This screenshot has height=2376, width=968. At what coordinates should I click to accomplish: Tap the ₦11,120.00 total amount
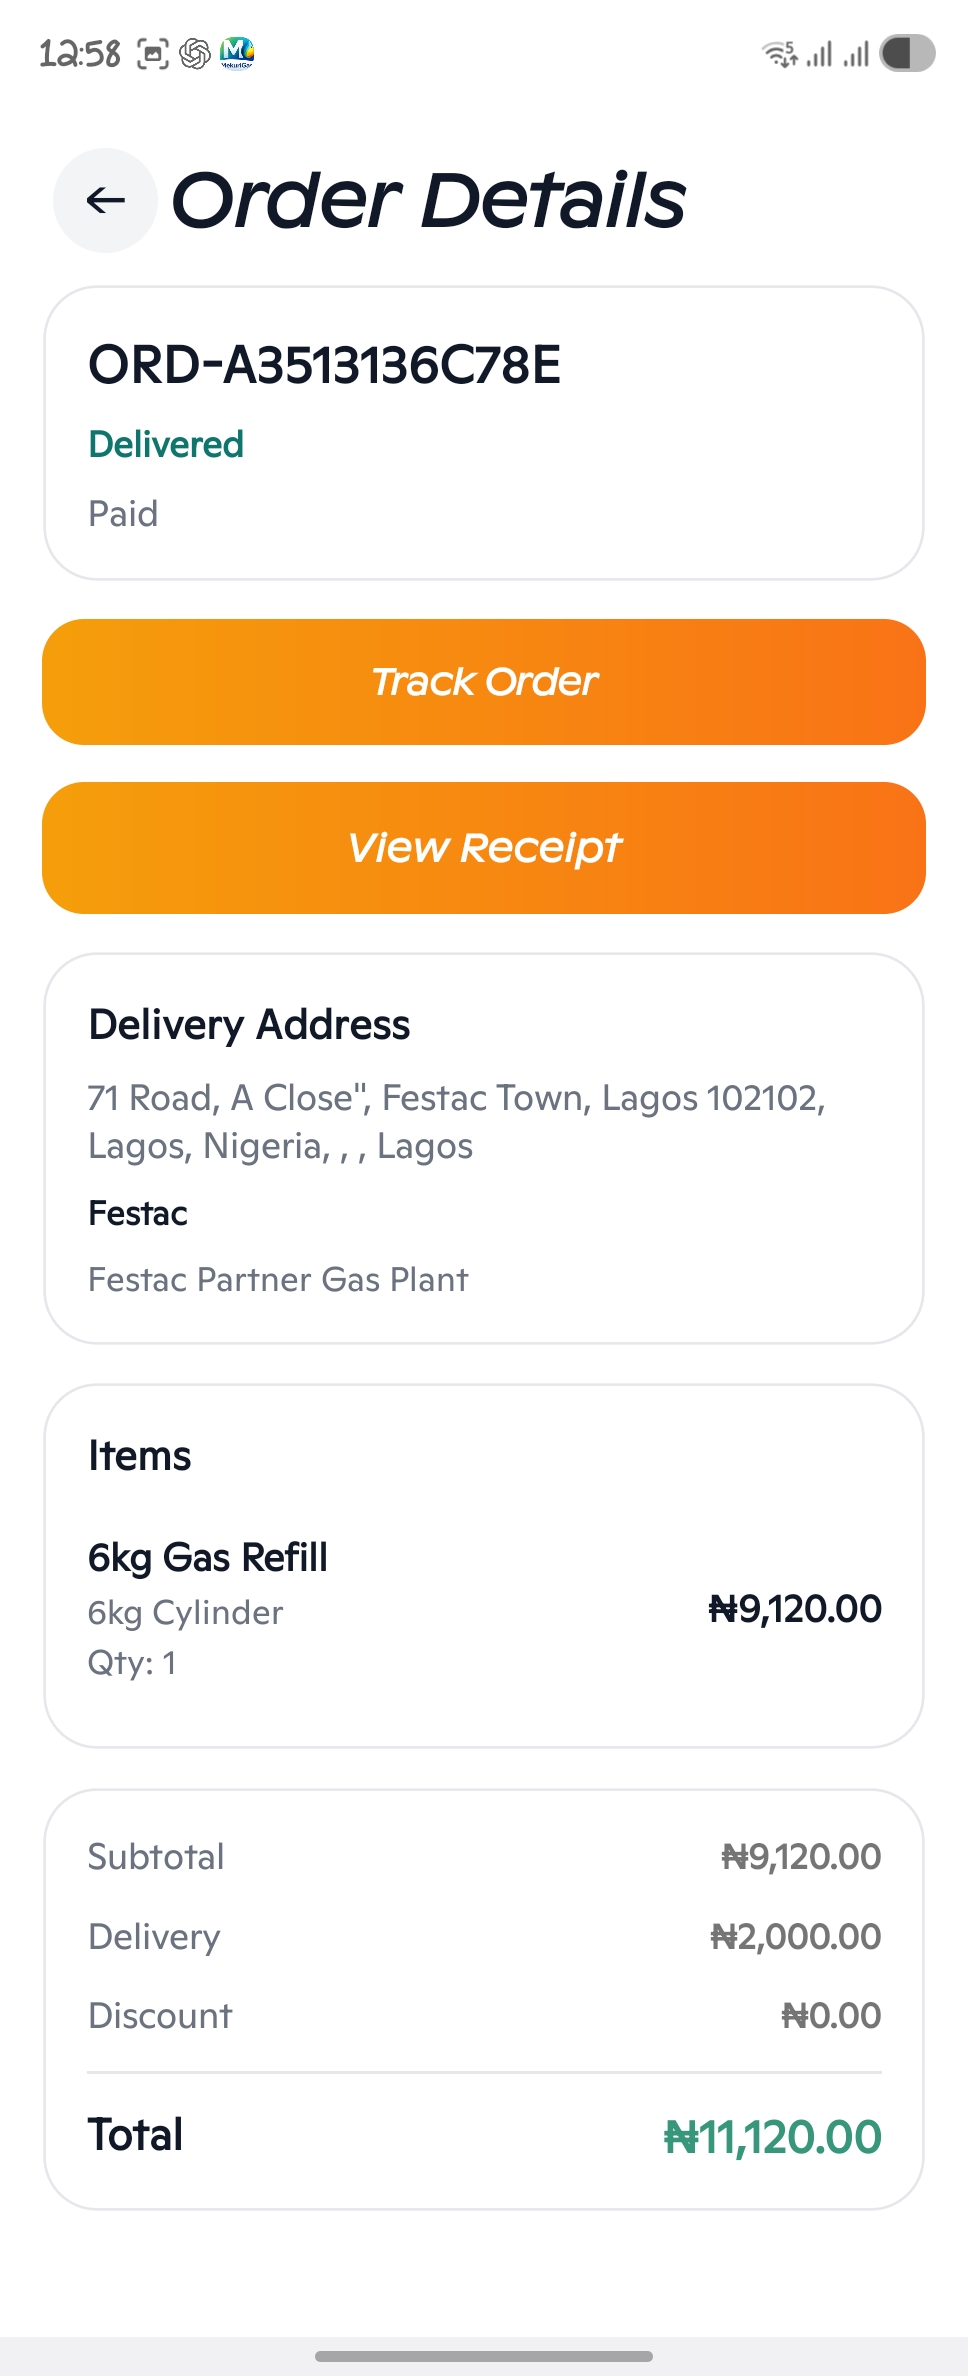[773, 2137]
